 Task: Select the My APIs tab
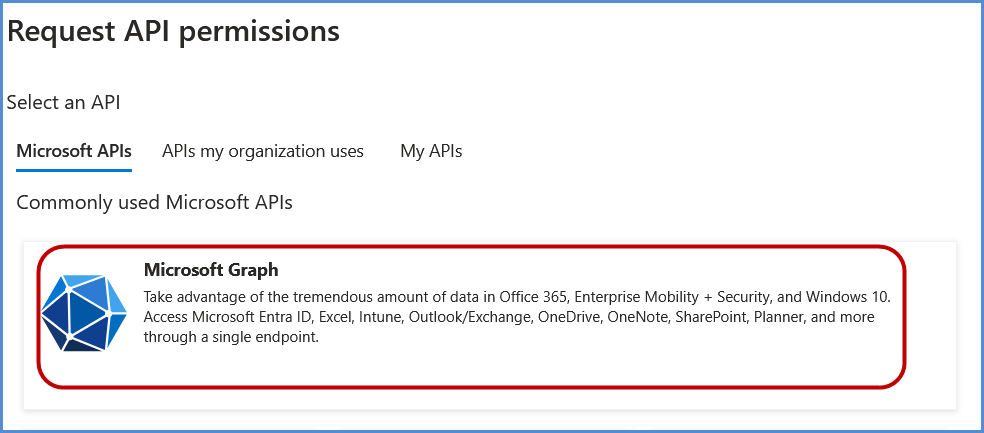pos(431,152)
